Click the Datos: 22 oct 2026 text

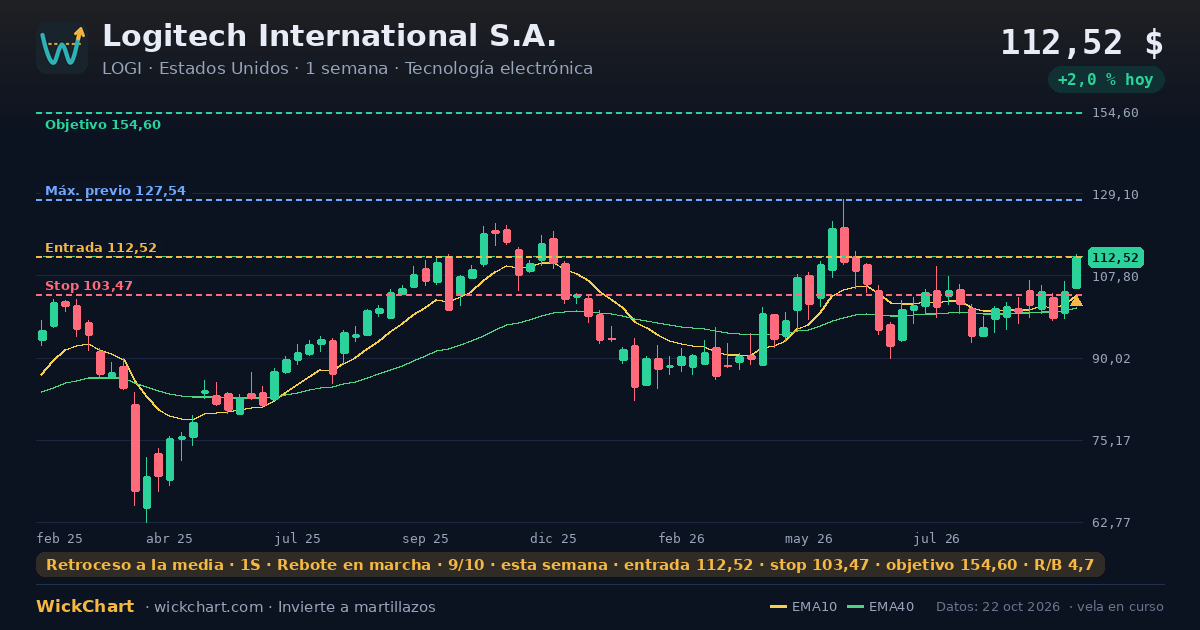[x=1000, y=607]
